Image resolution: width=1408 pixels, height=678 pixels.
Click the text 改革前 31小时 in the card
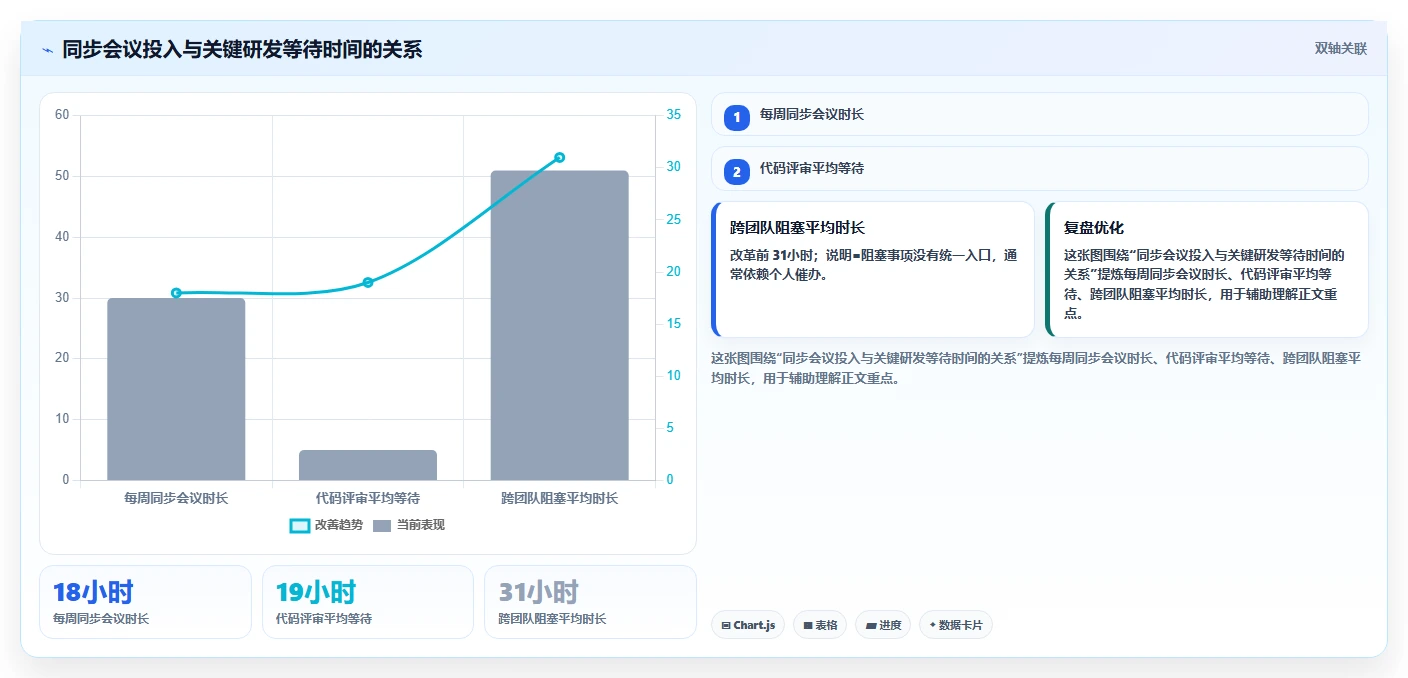(771, 255)
